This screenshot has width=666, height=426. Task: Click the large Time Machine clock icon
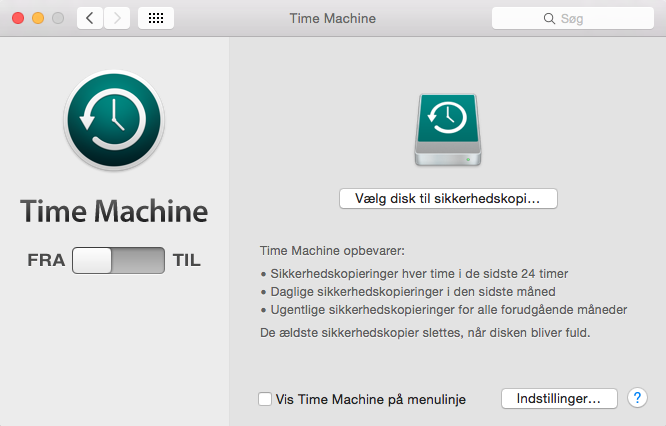[x=114, y=120]
